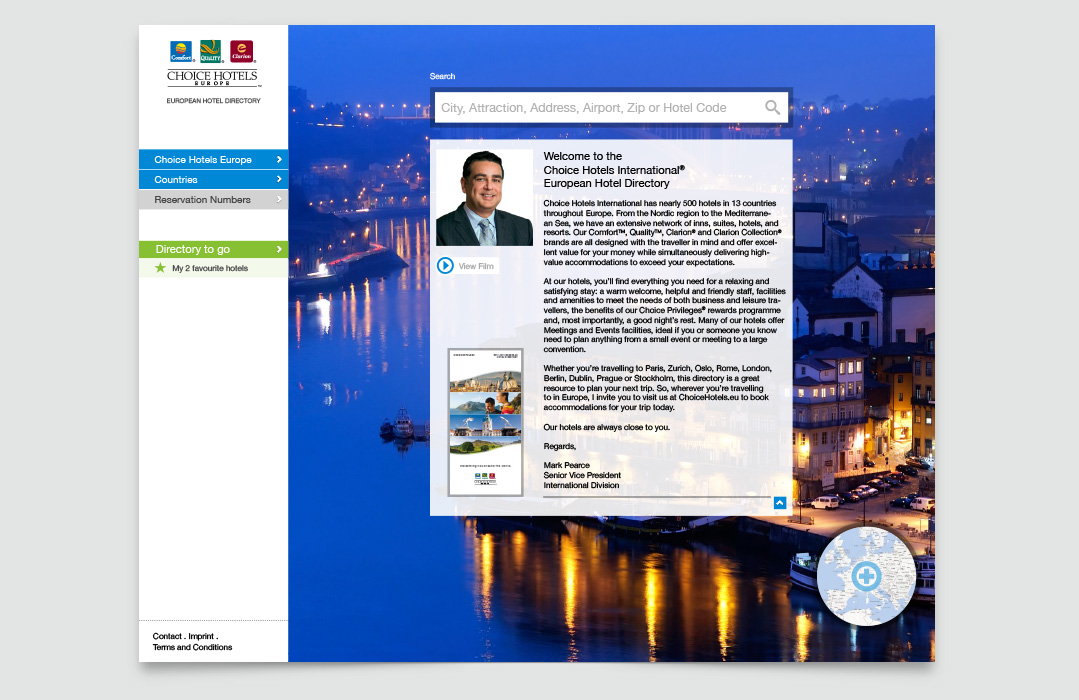Open the hotel directory brochure thumbnail
Viewport: 1079px width, 700px height.
[485, 422]
